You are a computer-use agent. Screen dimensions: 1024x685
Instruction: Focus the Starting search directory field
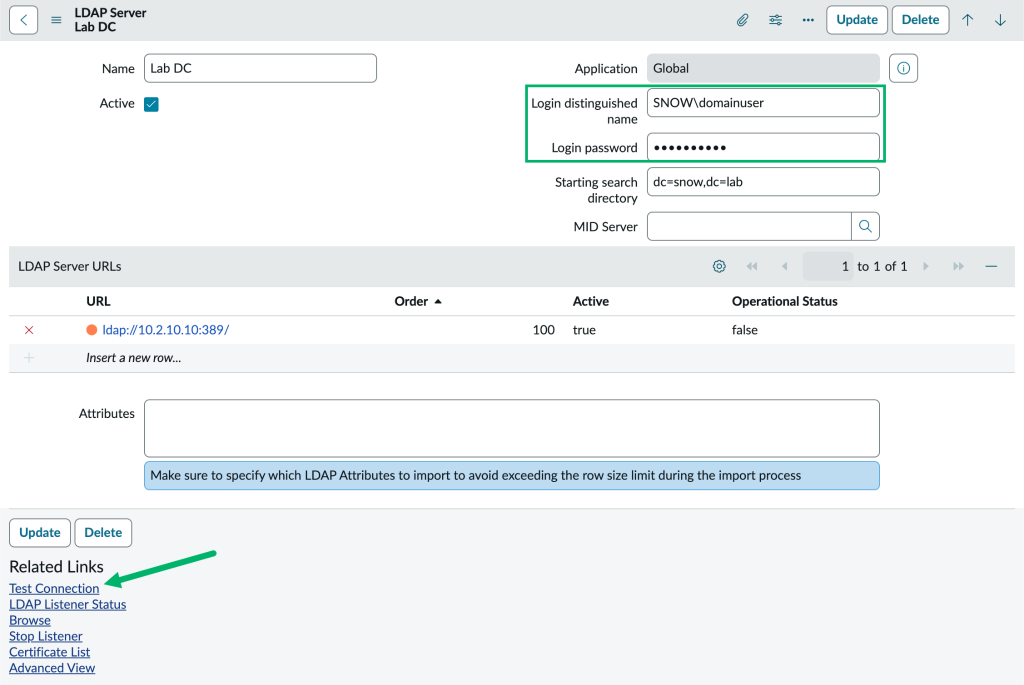tap(763, 182)
